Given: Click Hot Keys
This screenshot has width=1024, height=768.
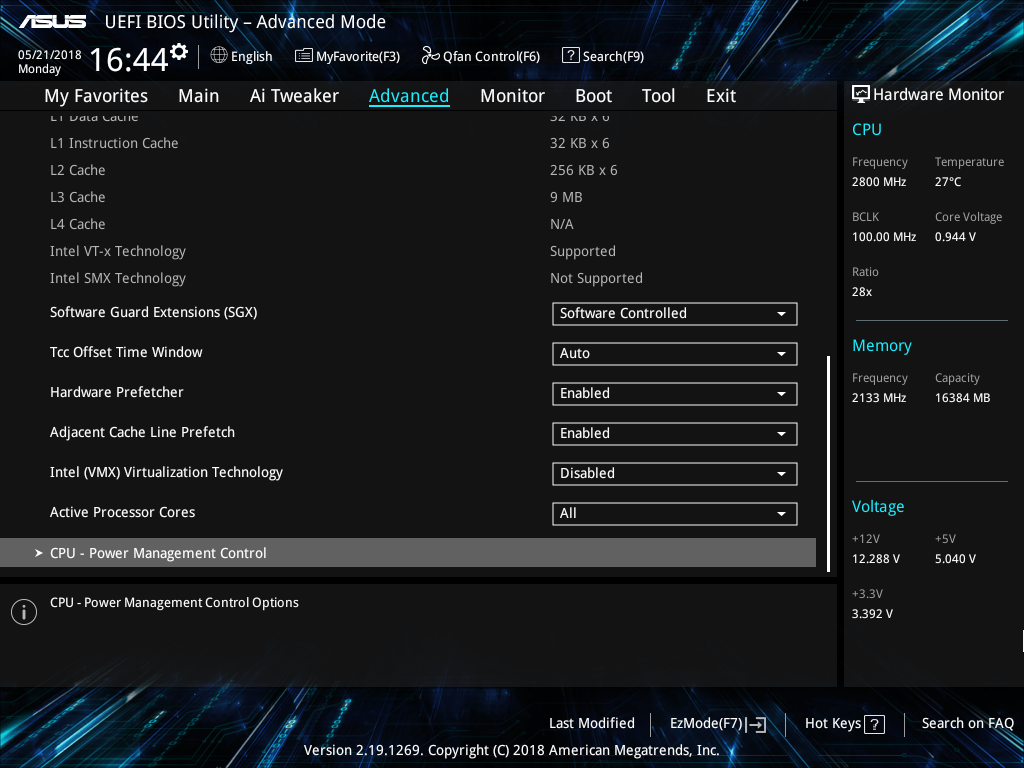Looking at the screenshot, I should [x=844, y=724].
